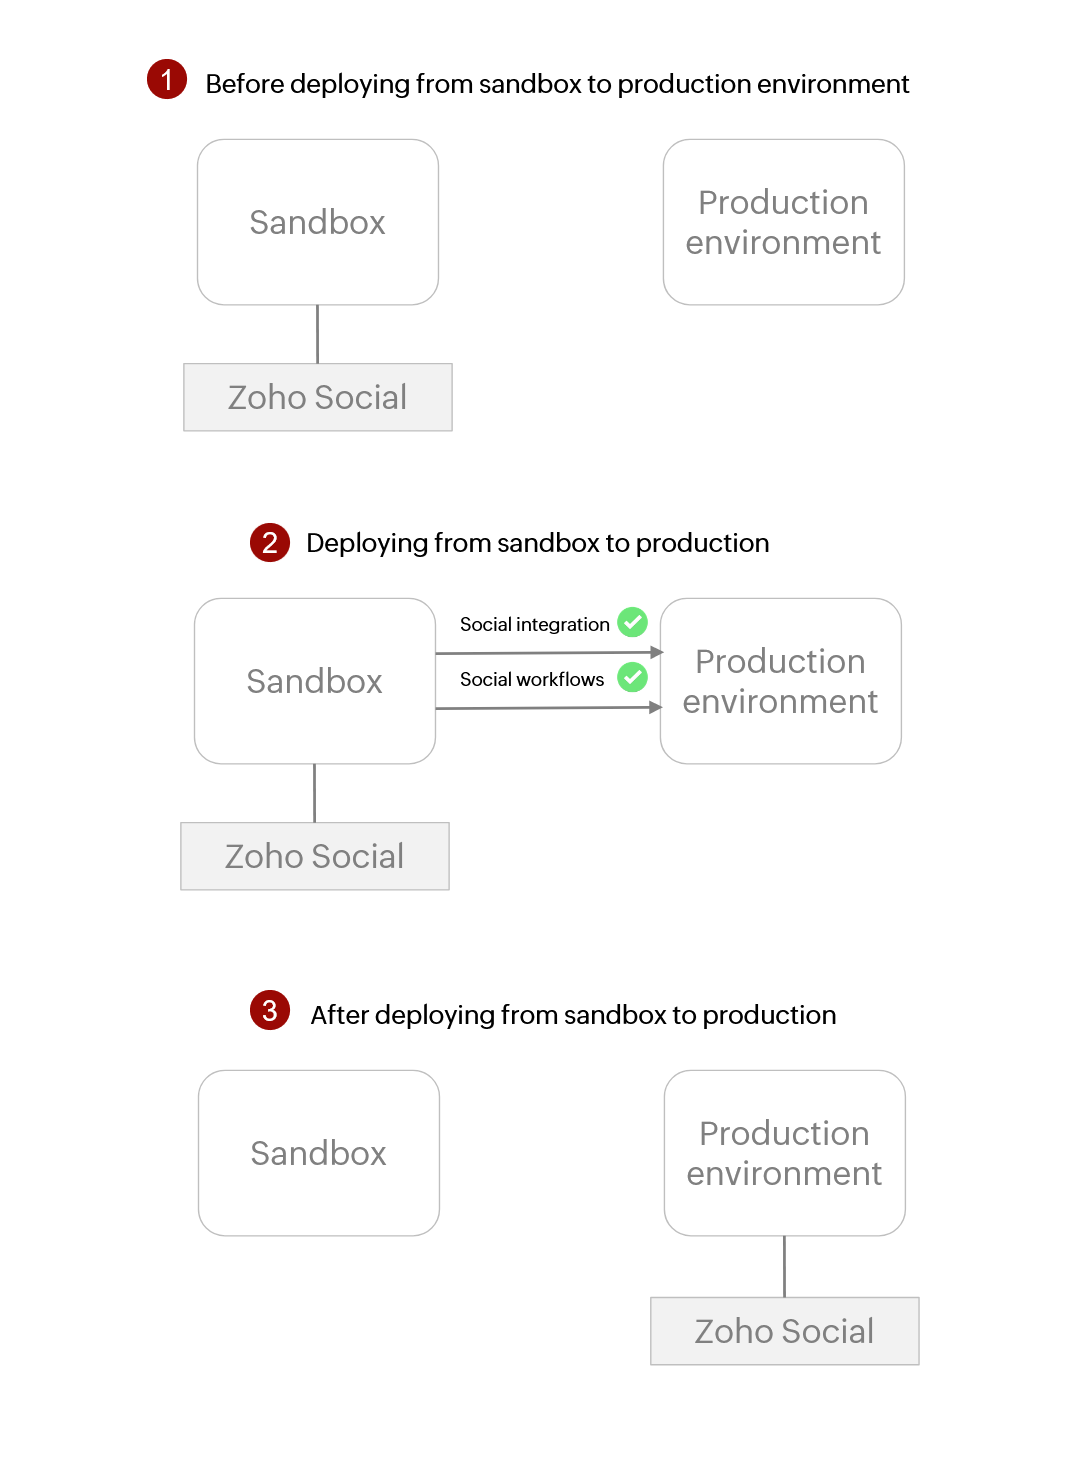Screen dimensions: 1080x1463
Task: Click the green checkmark beside Social integration
Action: pos(632,622)
